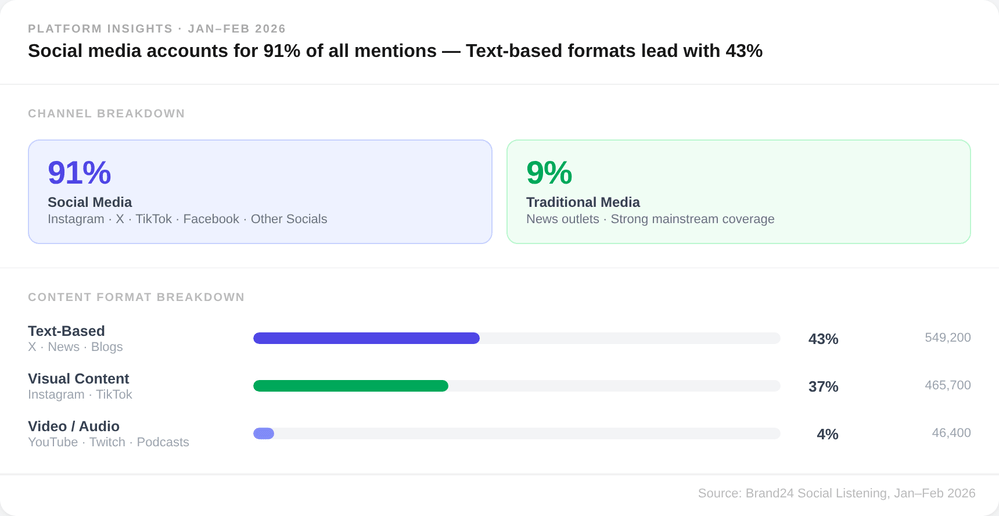Click the Traditional Media card title
This screenshot has height=516, width=999.
tap(583, 202)
